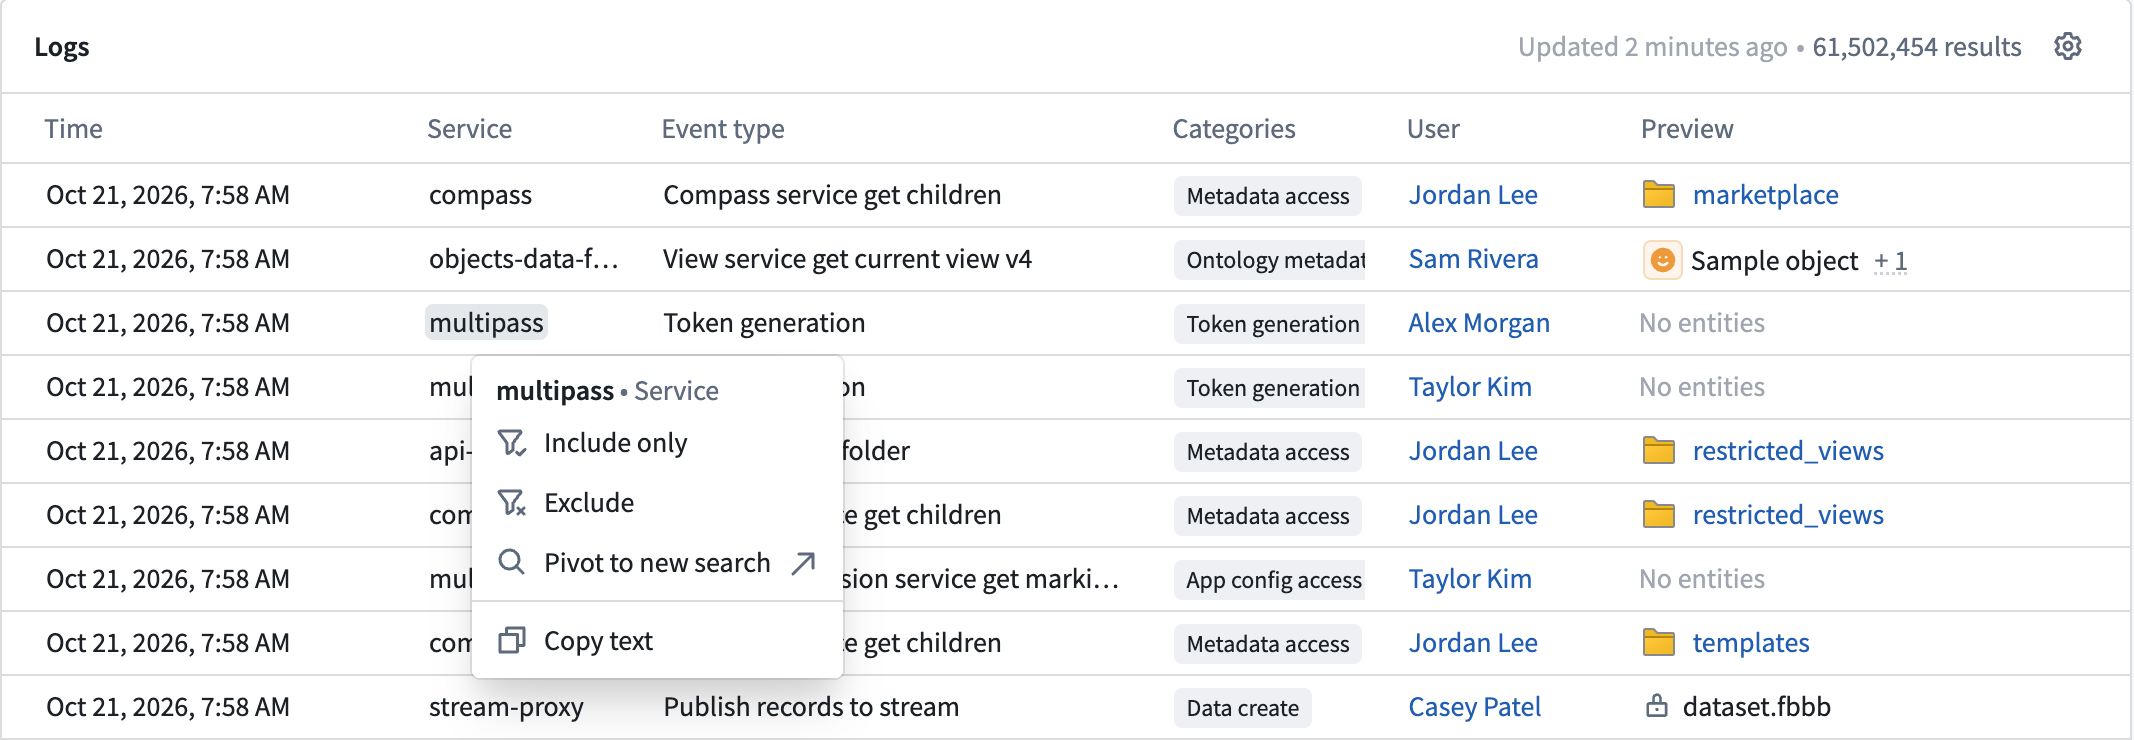This screenshot has height=740, width=2134.
Task: Click Token generation tag in Alex Morgan row
Action: (1270, 324)
